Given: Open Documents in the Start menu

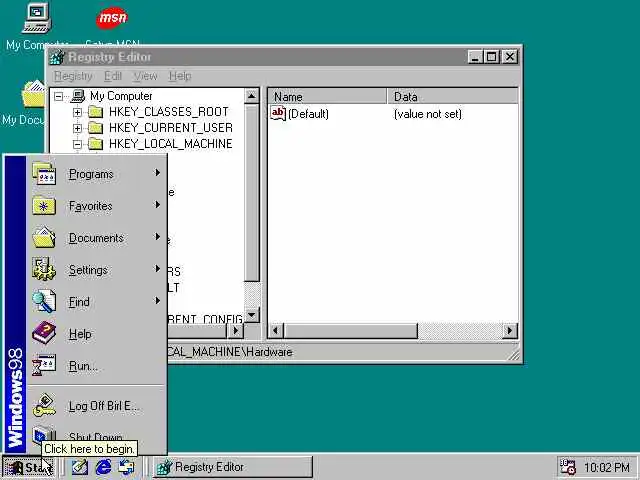Looking at the screenshot, I should (x=97, y=238).
